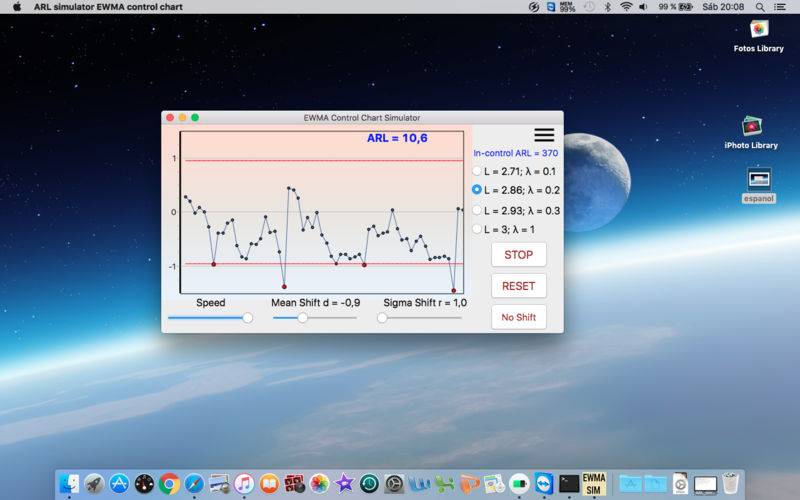Open the ARL simulator EWMA control chart menu
Image resolution: width=800 pixels, height=500 pixels.
pyautogui.click(x=108, y=7)
